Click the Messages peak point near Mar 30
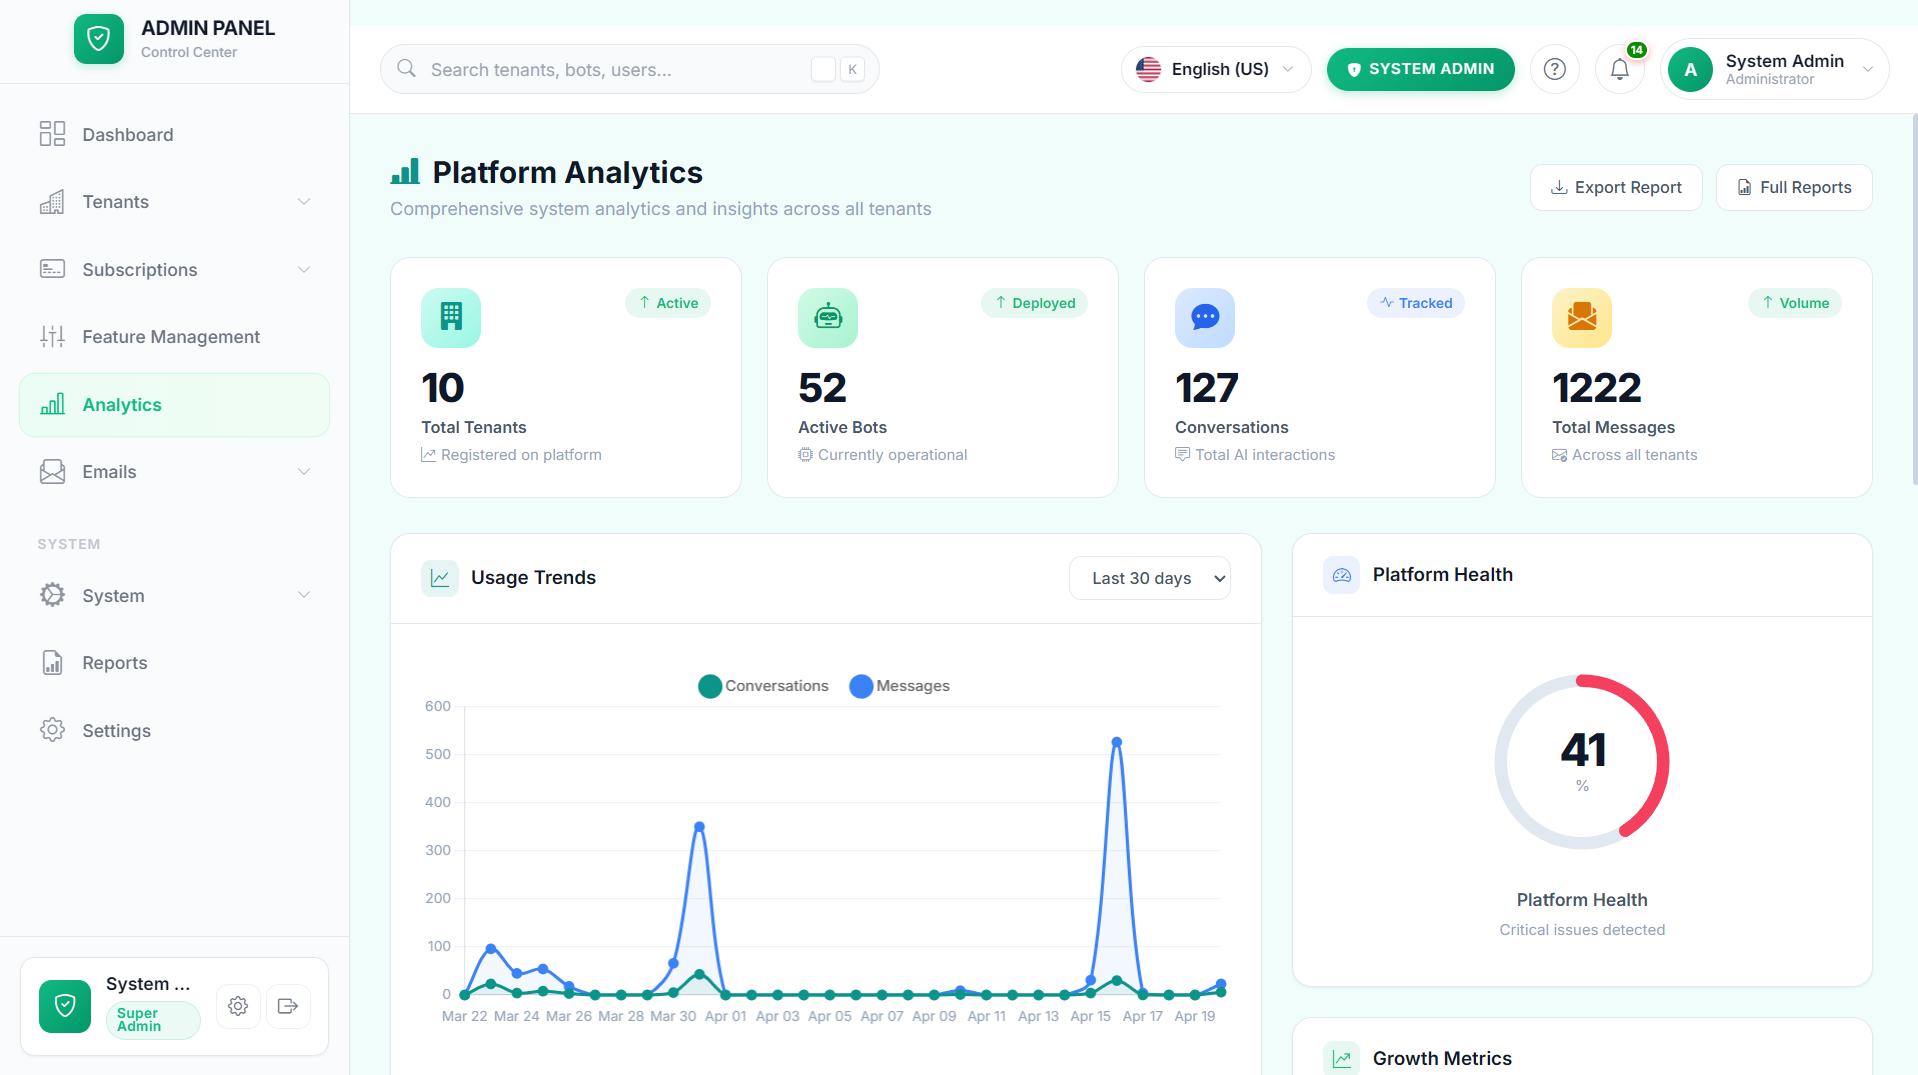This screenshot has height=1075, width=1918. click(699, 827)
